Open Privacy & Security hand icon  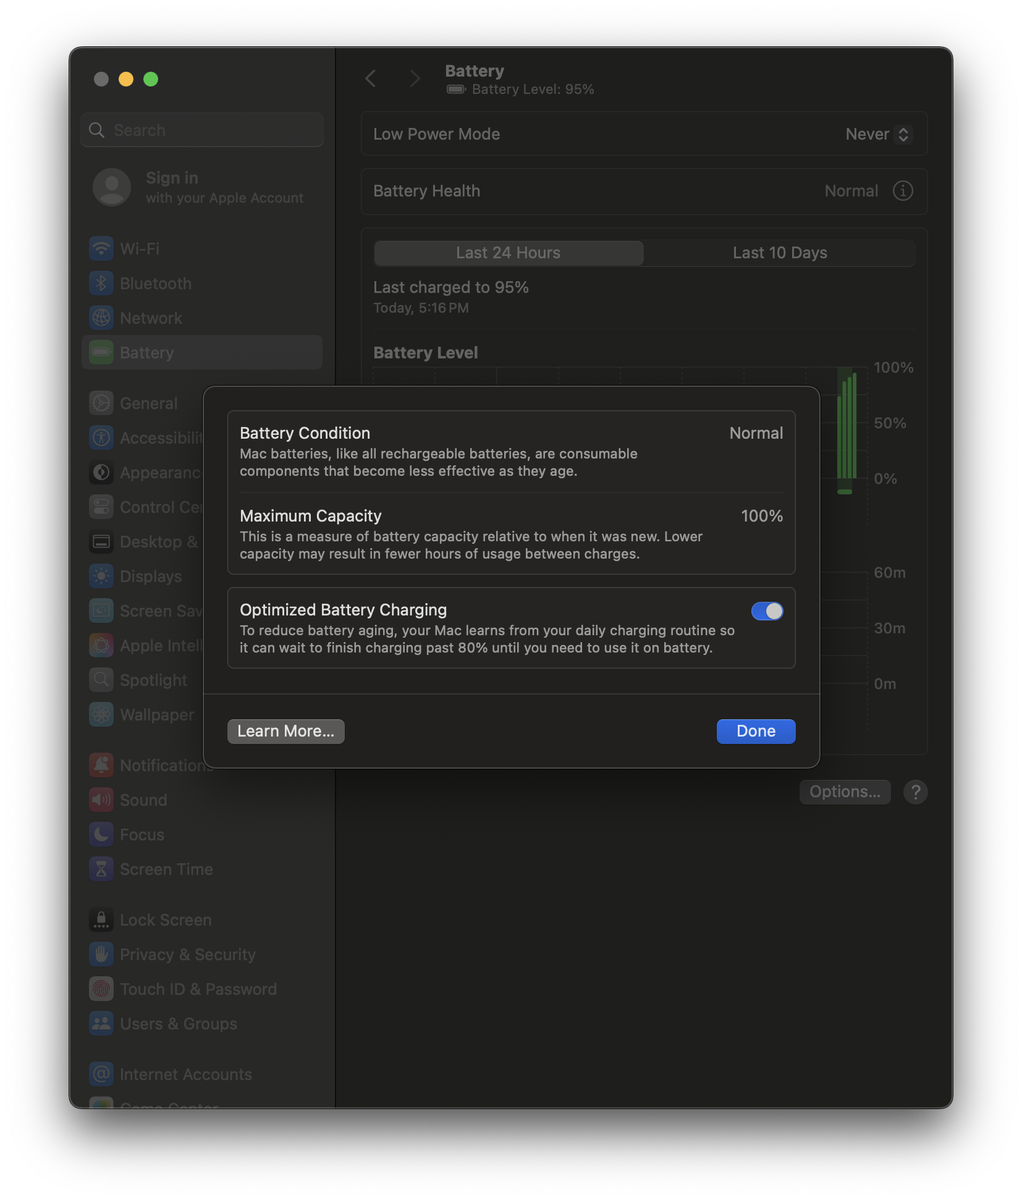tap(101, 955)
